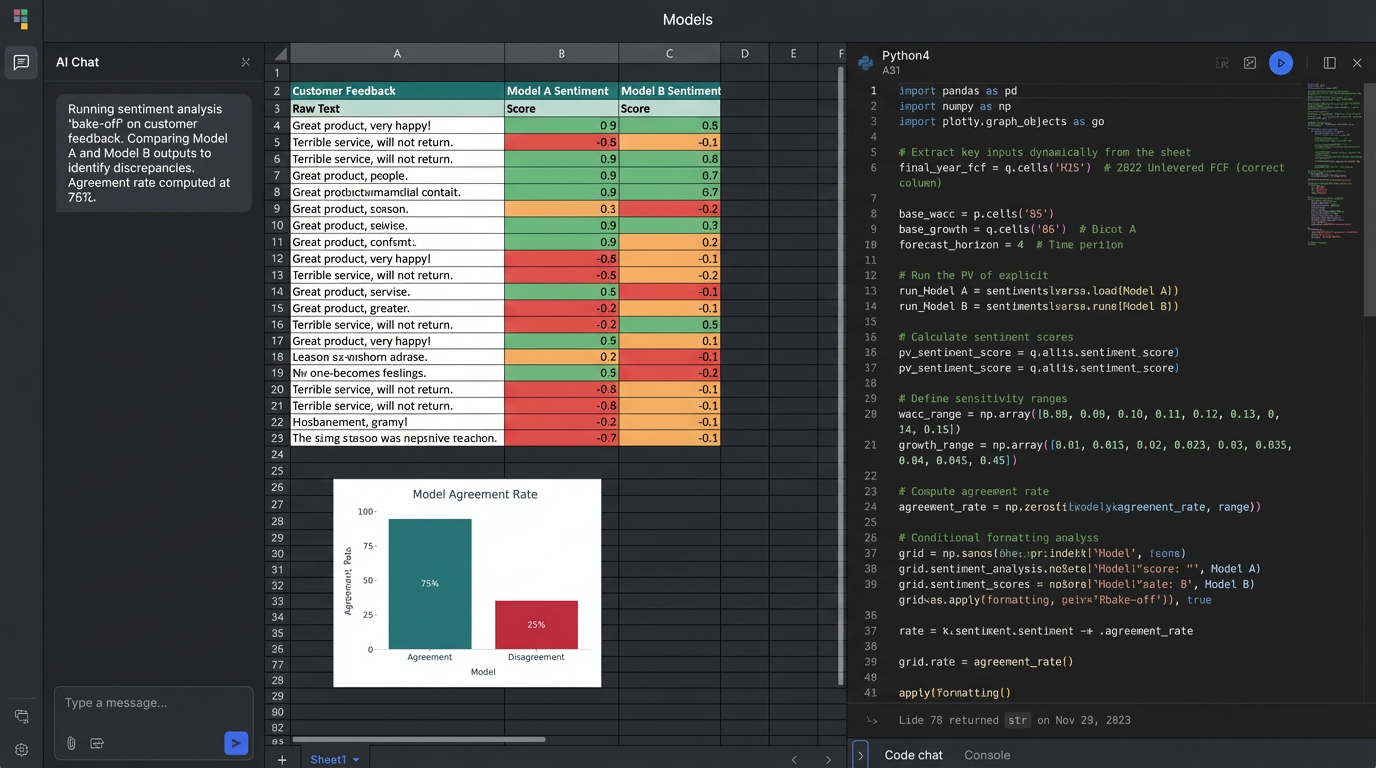The image size is (1376, 768).
Task: Click cell 'Great product, greater.'
Action: pos(397,308)
